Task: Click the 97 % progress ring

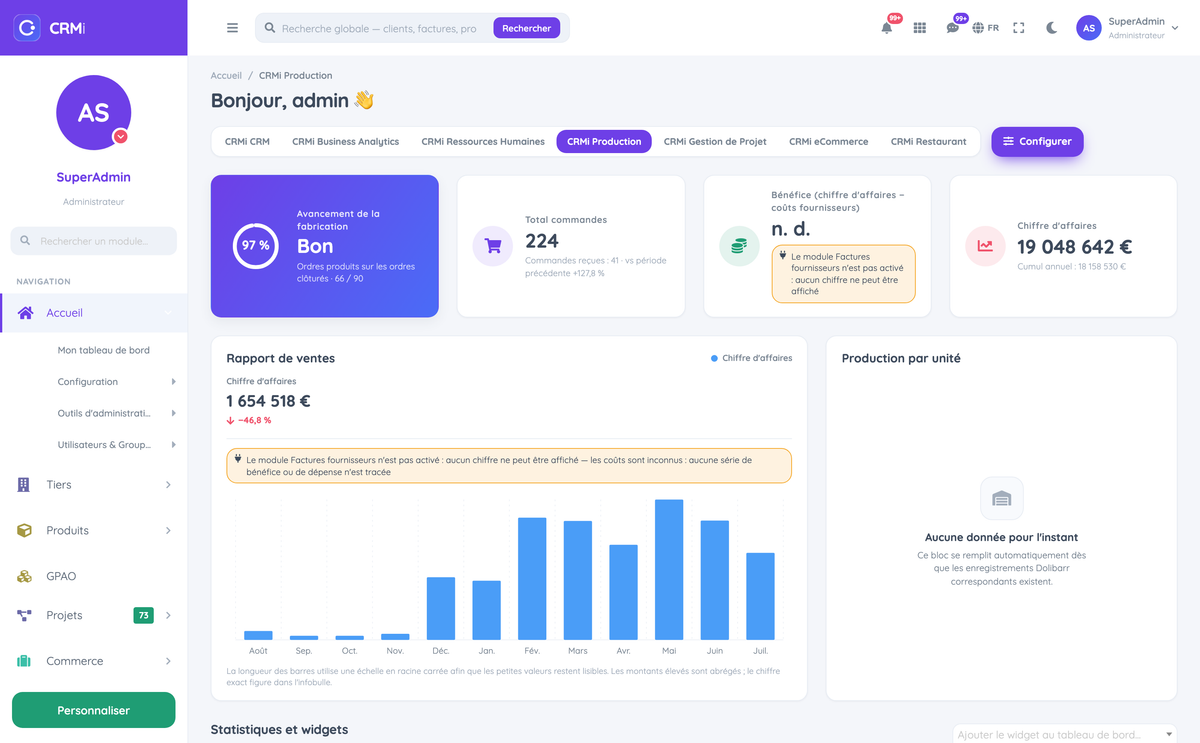Action: (256, 246)
